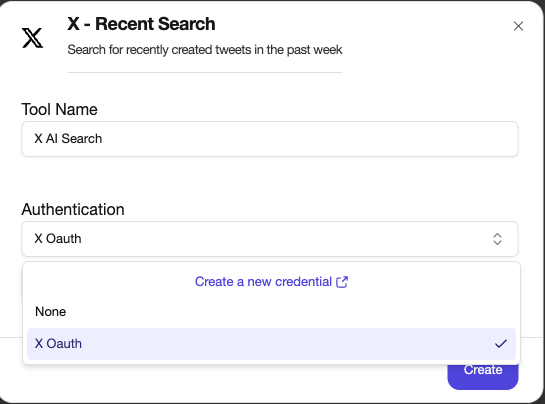Click the divider line under the description
The height and width of the screenshot is (404, 545).
(205, 72)
